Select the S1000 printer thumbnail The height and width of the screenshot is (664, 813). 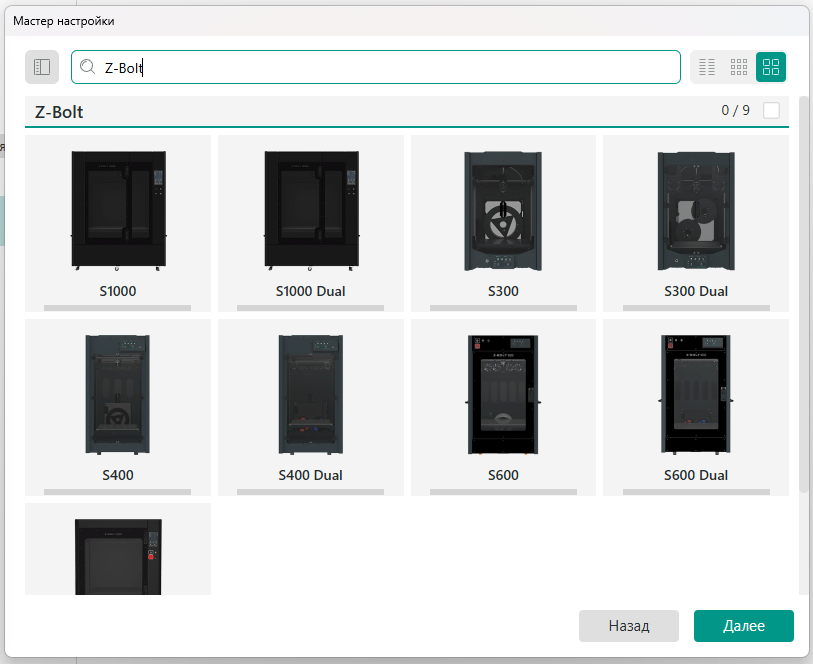tap(119, 210)
